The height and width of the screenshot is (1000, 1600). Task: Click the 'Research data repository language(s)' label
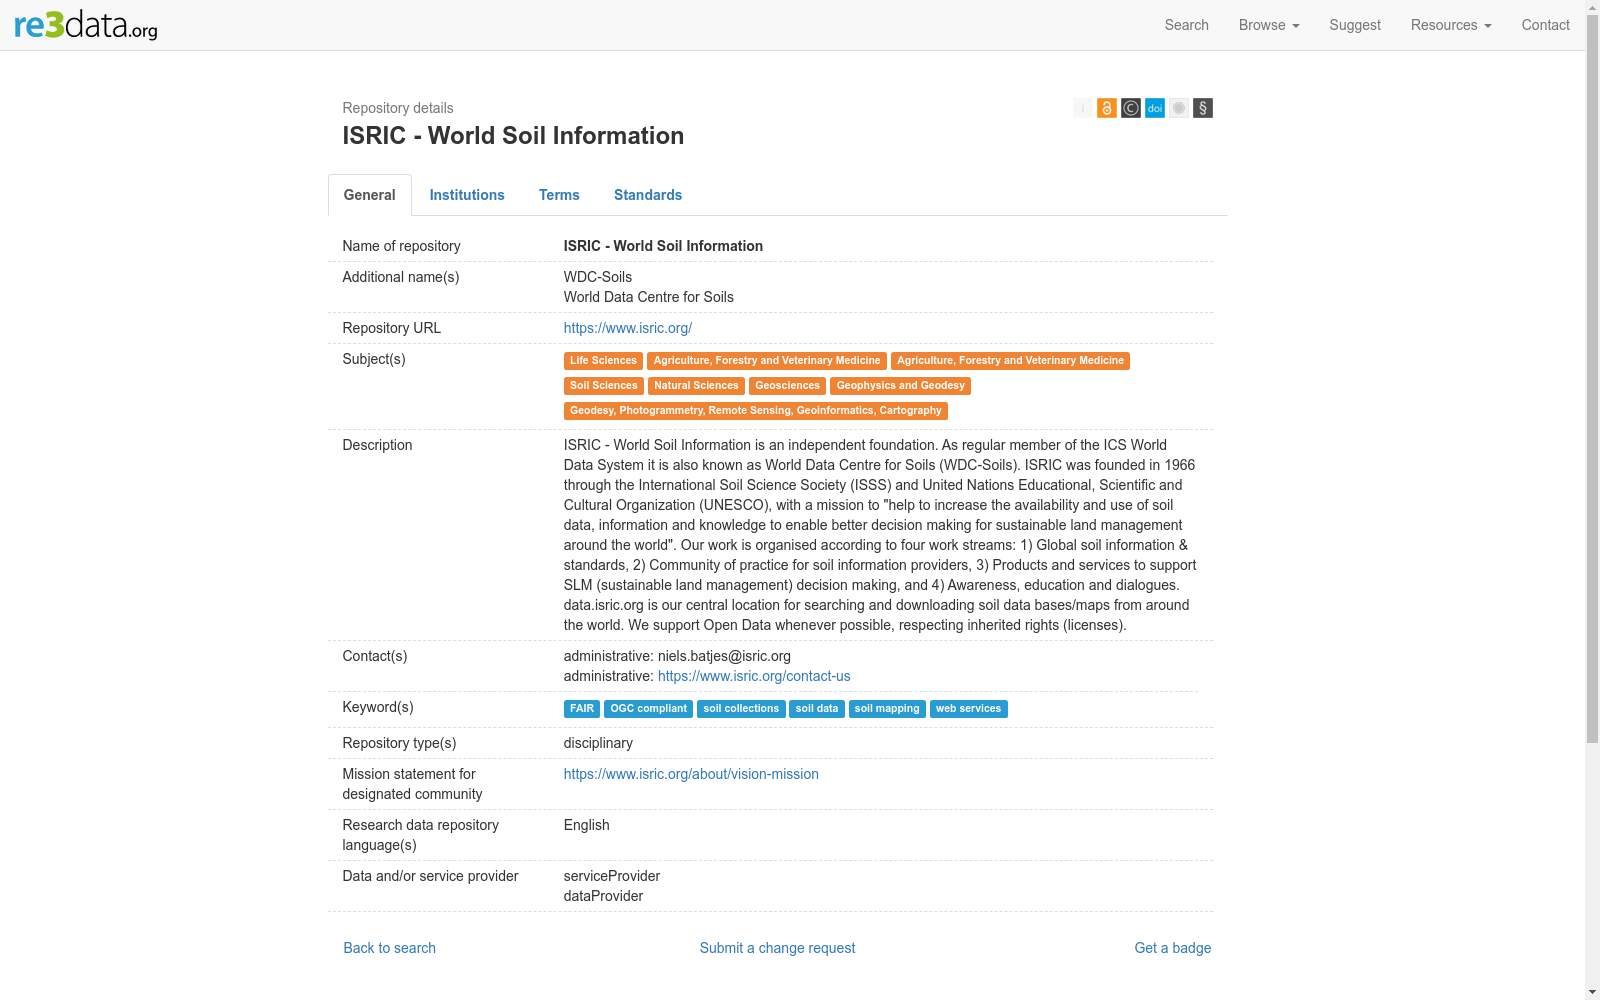(x=421, y=835)
